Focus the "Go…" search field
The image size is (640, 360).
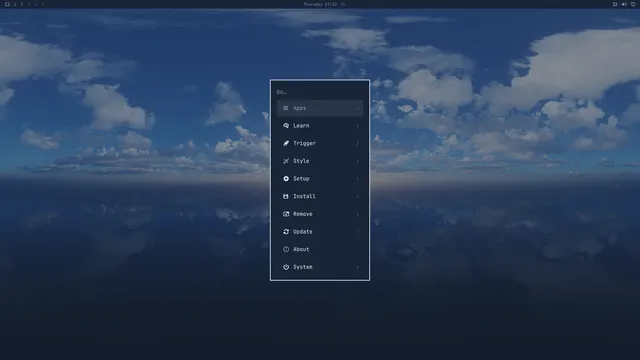320,92
